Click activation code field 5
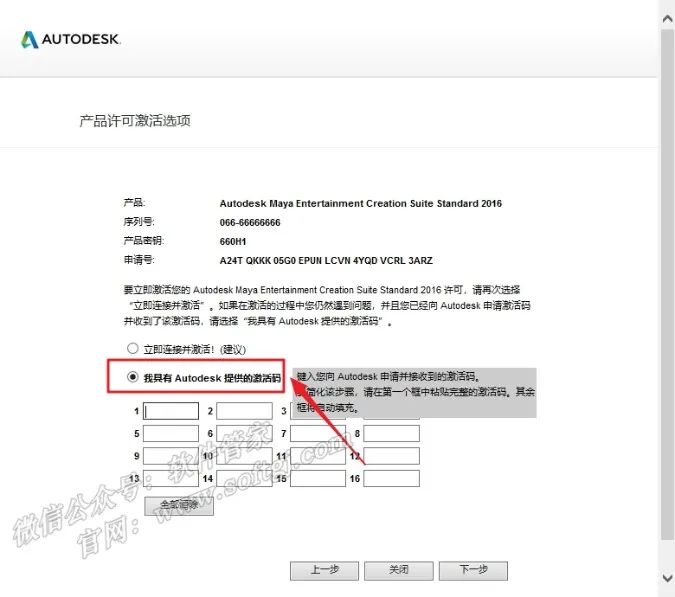Image resolution: width=675 pixels, height=597 pixels. (x=171, y=433)
